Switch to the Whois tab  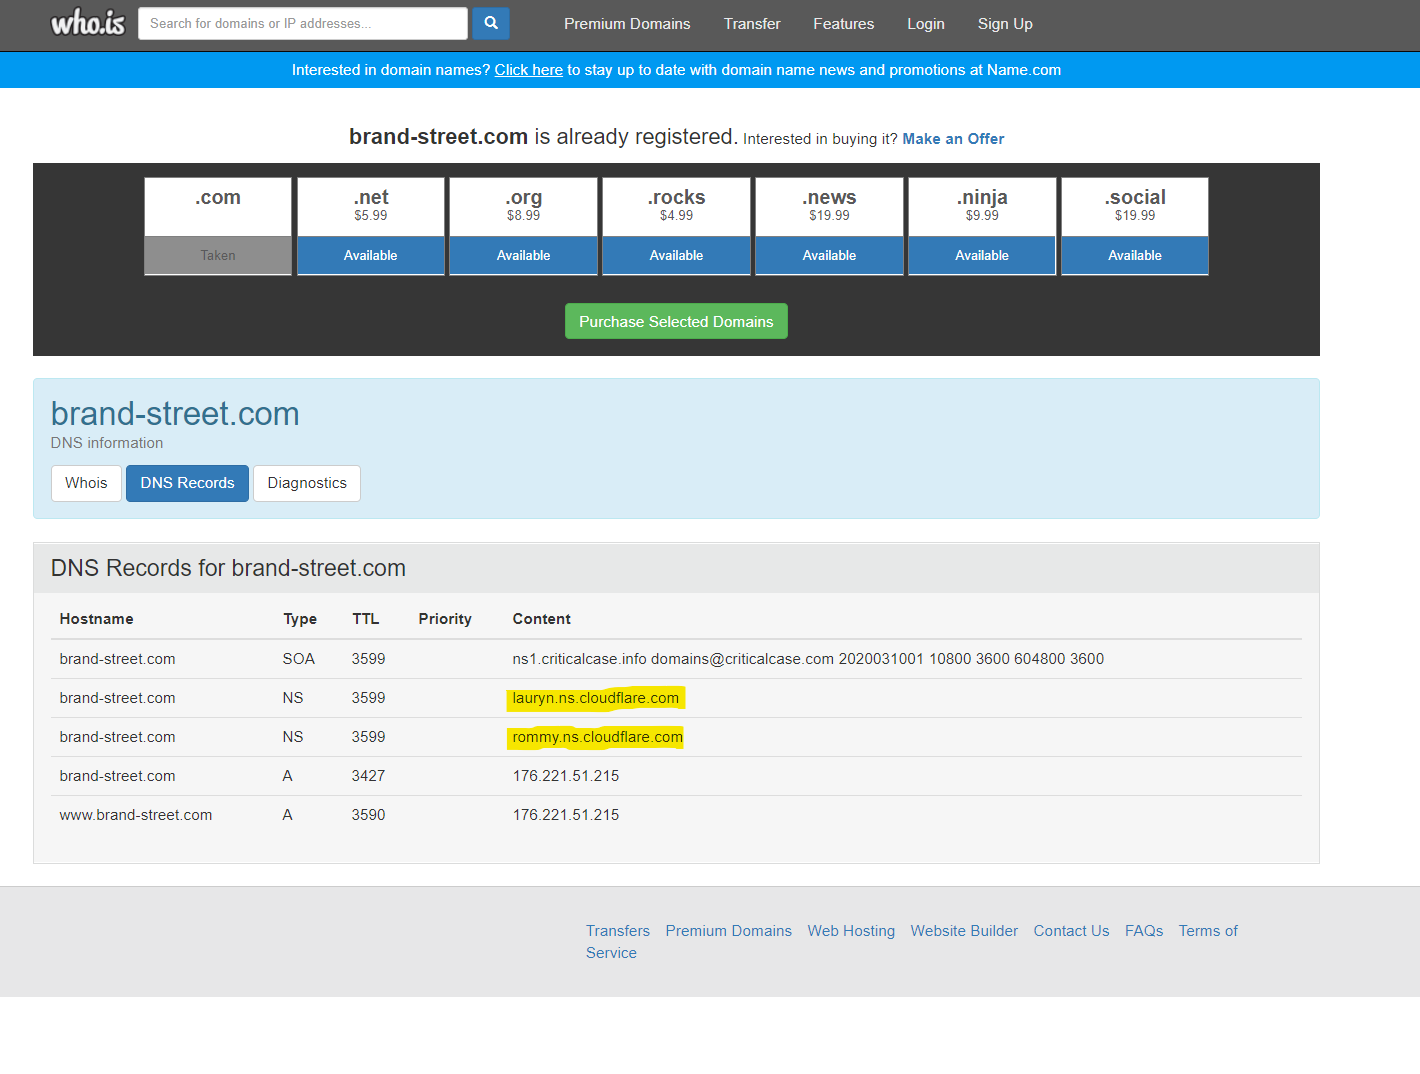coord(86,483)
